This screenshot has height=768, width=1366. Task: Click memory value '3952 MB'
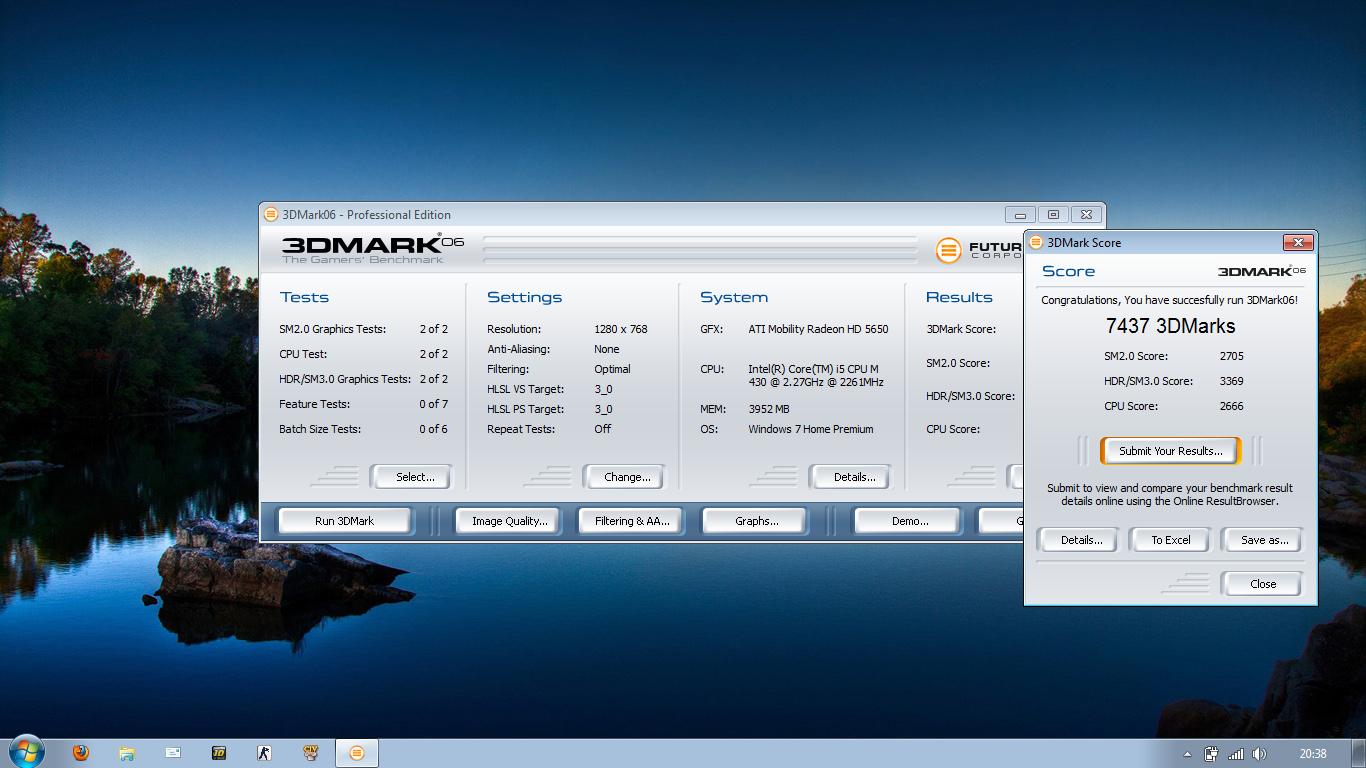tap(769, 409)
